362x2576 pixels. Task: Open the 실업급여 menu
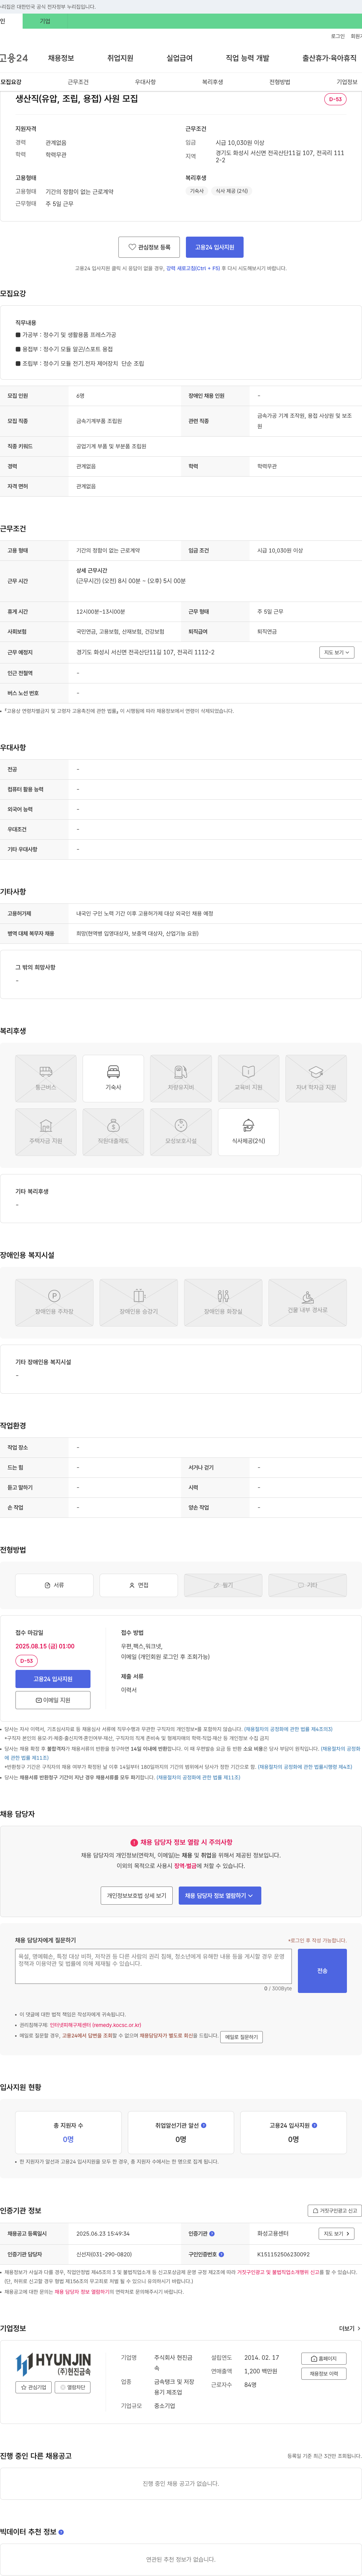[179, 58]
